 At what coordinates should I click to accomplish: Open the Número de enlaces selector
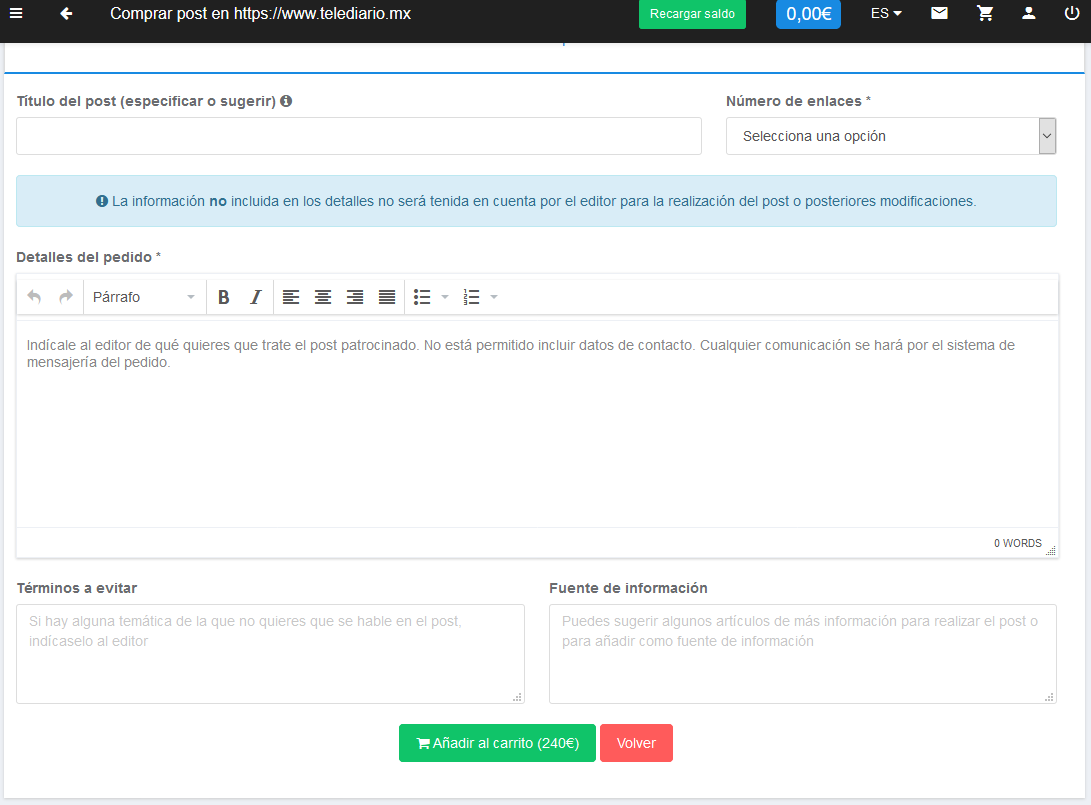click(x=890, y=136)
